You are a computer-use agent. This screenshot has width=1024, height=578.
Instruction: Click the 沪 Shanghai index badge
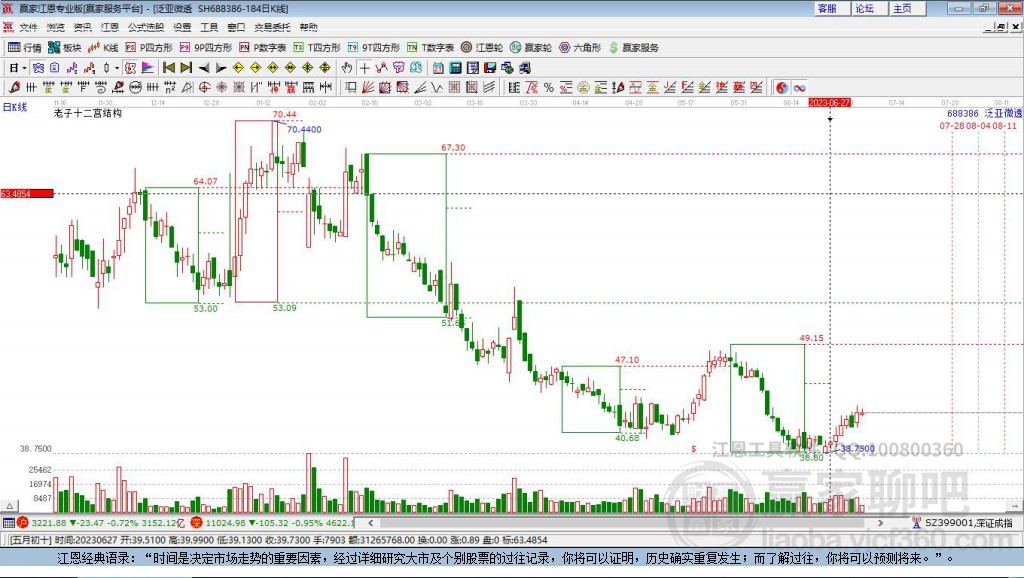(x=23, y=522)
